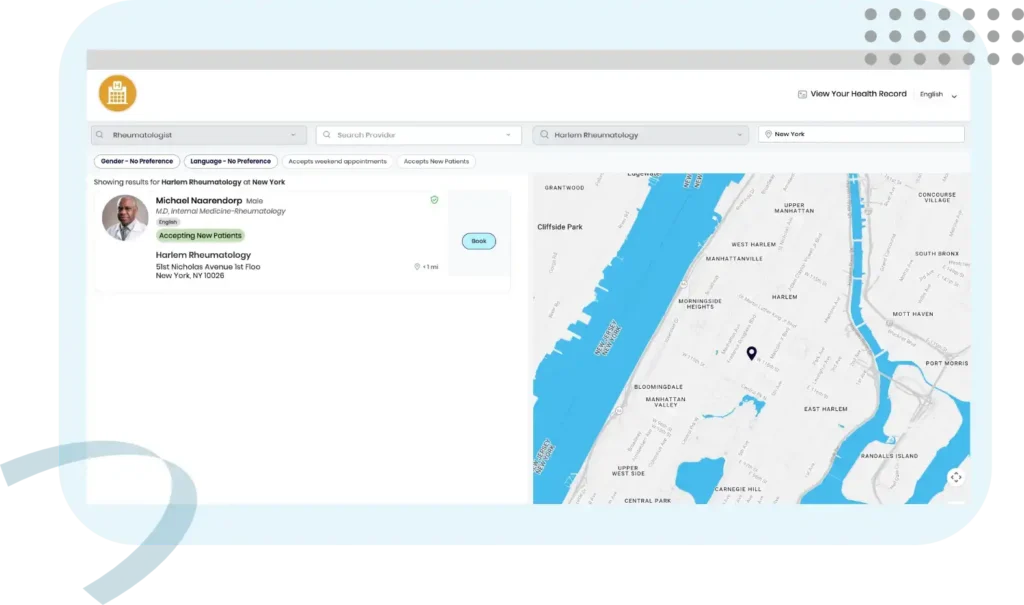Screen dimensions: 1024x605
Task: Click the map marker pin in Harlem
Action: tap(752, 353)
